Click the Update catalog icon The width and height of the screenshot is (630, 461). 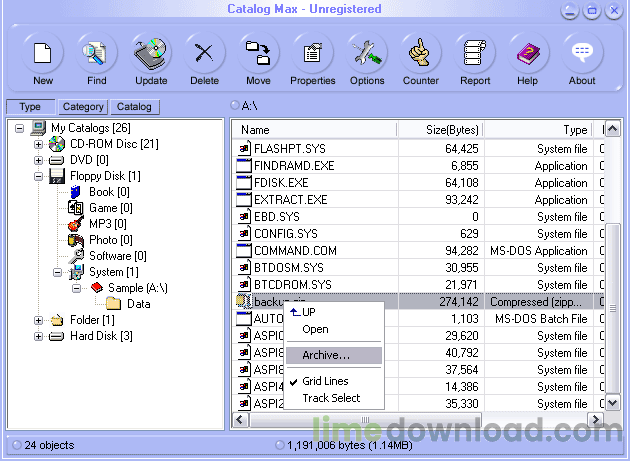pos(151,53)
